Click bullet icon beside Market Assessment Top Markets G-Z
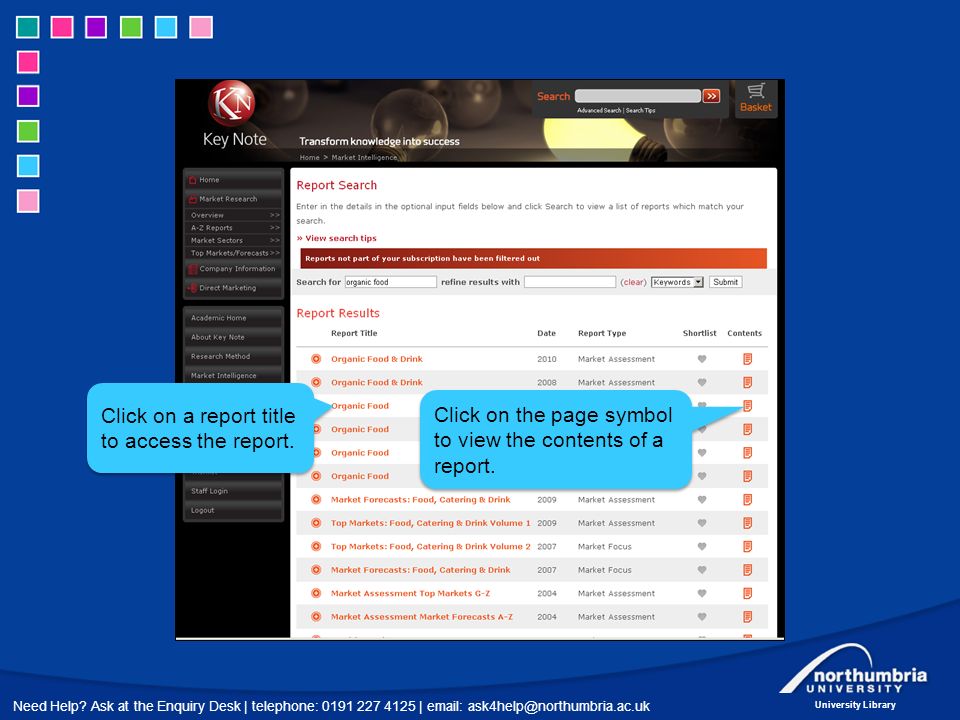 [316, 593]
